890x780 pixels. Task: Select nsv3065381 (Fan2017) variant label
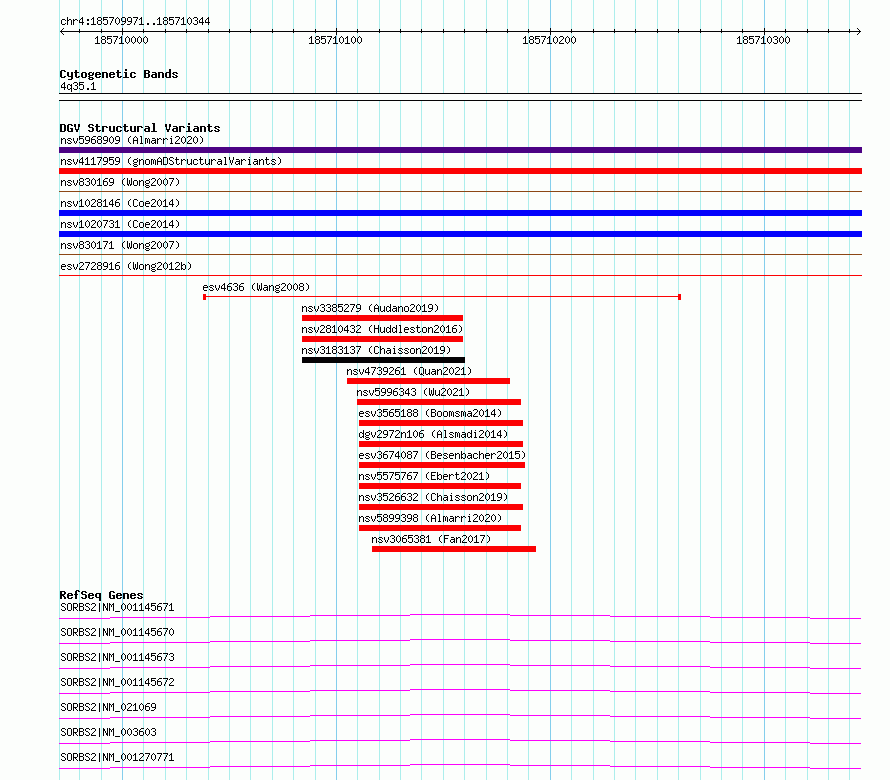[x=431, y=539]
